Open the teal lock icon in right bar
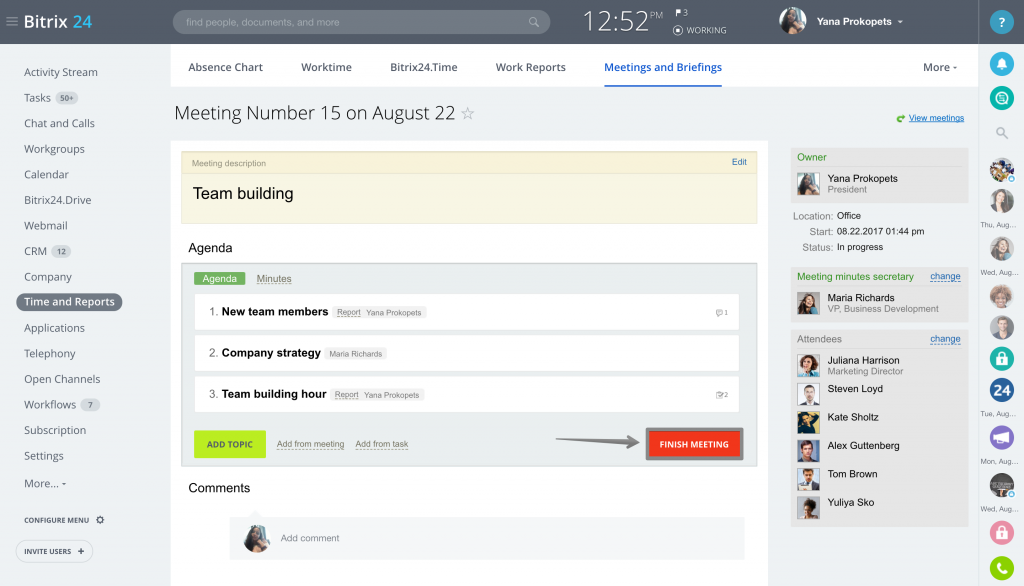 pos(1001,358)
